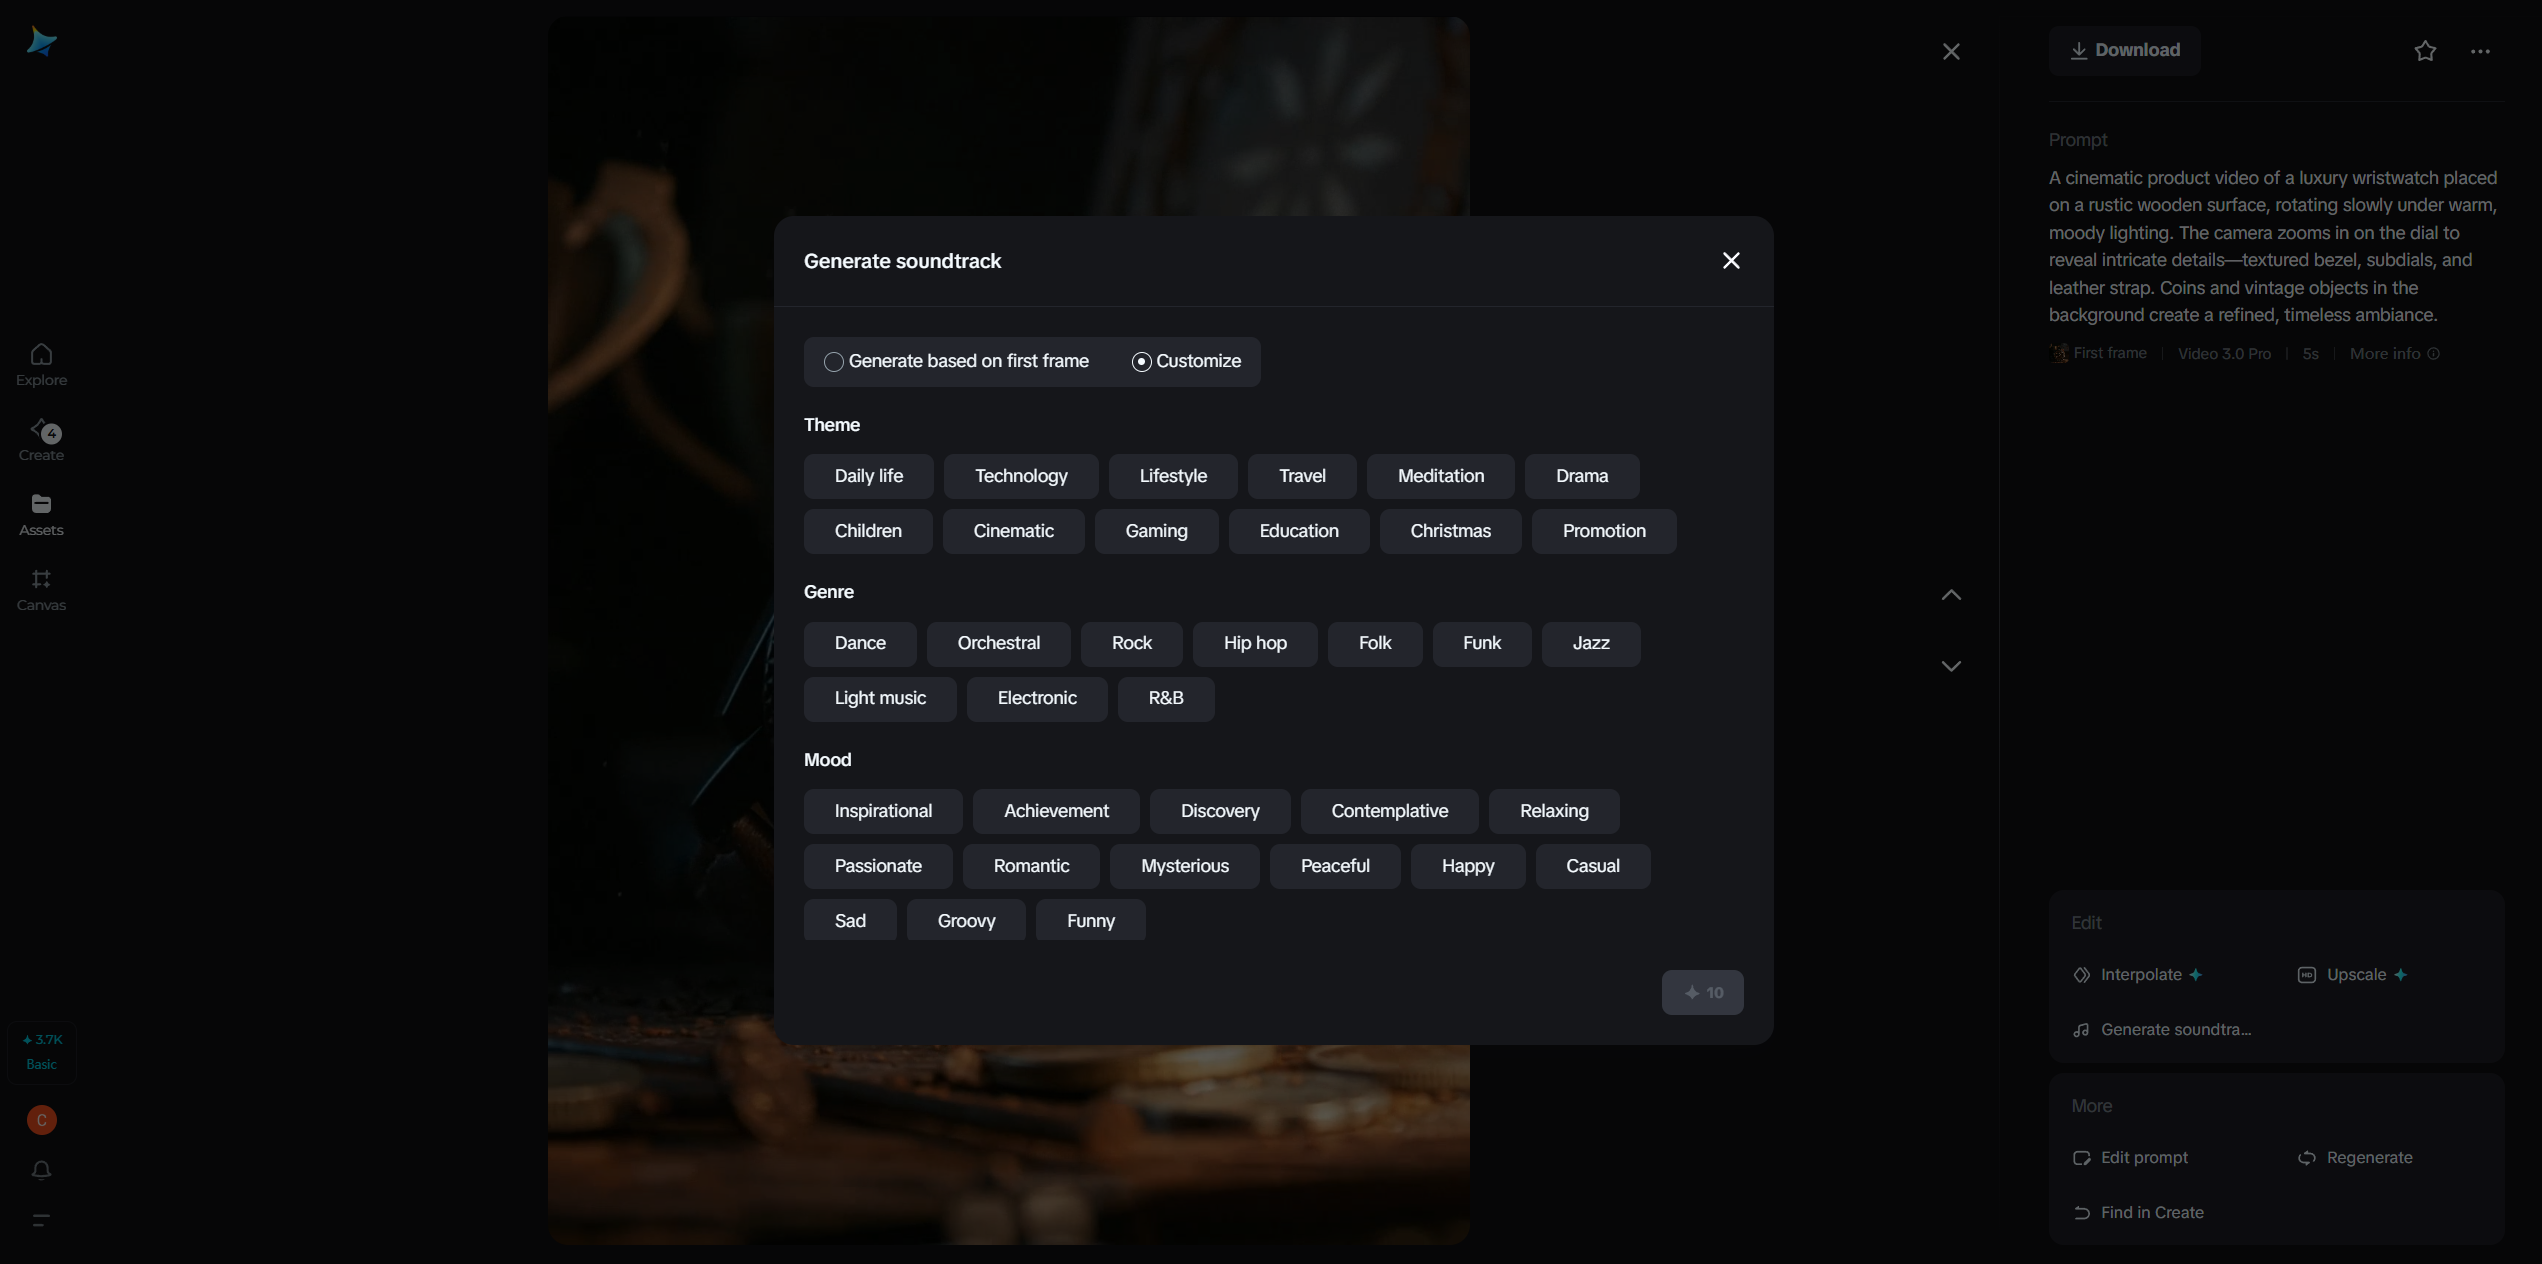Select the Customize radio option
This screenshot has height=1264, width=2542.
click(x=1186, y=362)
